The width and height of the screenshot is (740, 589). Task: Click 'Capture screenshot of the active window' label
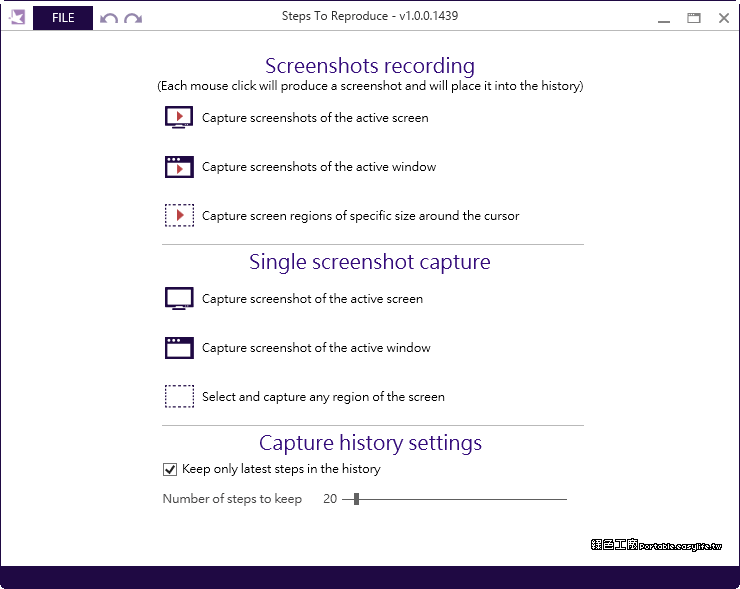tap(316, 348)
